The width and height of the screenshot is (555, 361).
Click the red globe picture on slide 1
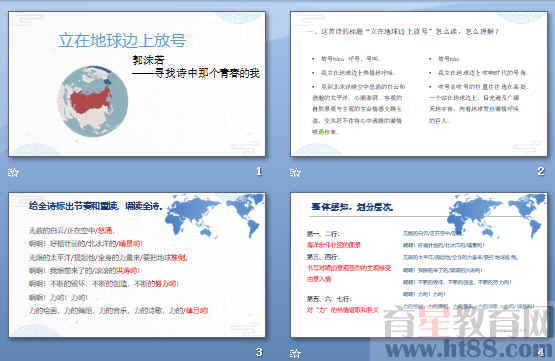point(93,101)
